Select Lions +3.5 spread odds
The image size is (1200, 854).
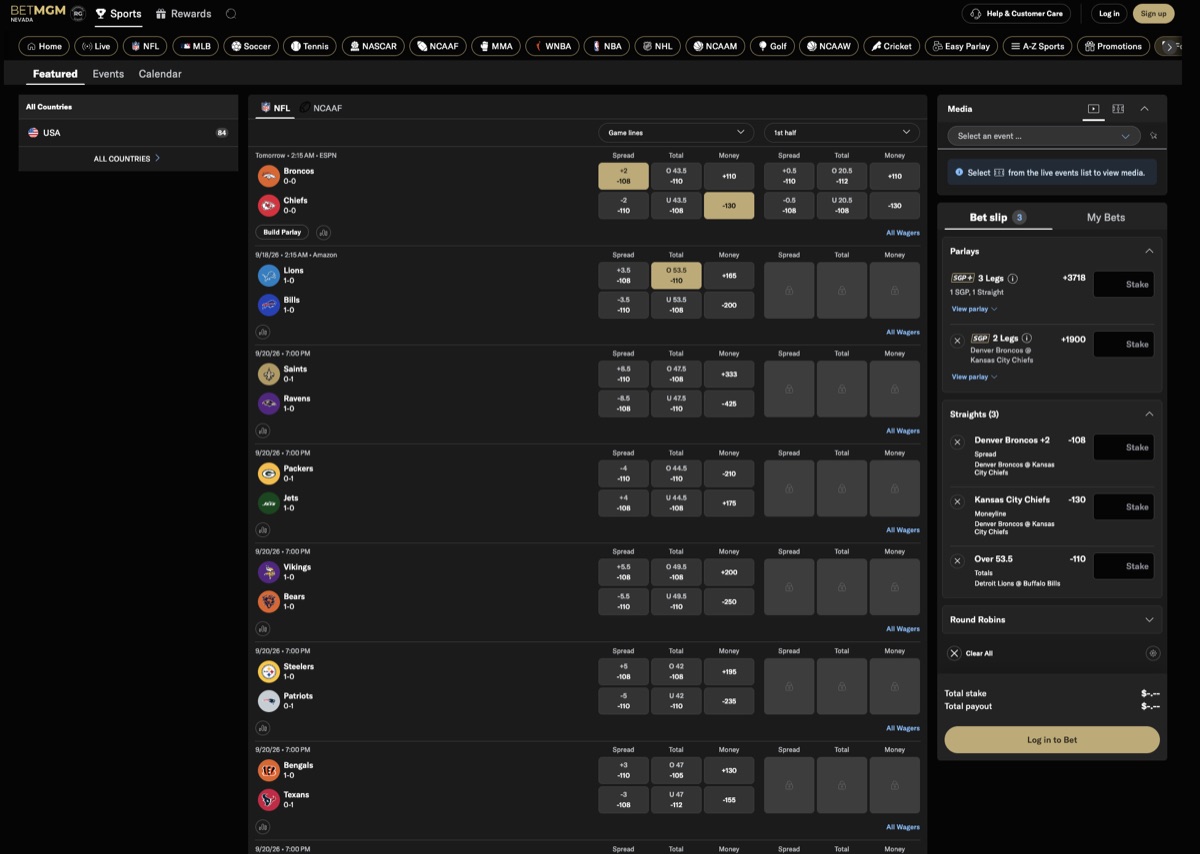[623, 275]
